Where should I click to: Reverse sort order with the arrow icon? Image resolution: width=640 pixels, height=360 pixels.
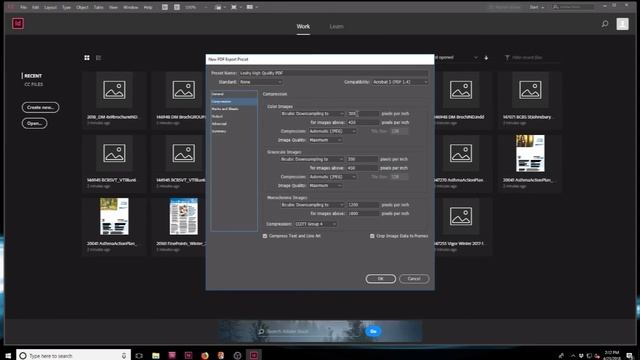tap(486, 58)
